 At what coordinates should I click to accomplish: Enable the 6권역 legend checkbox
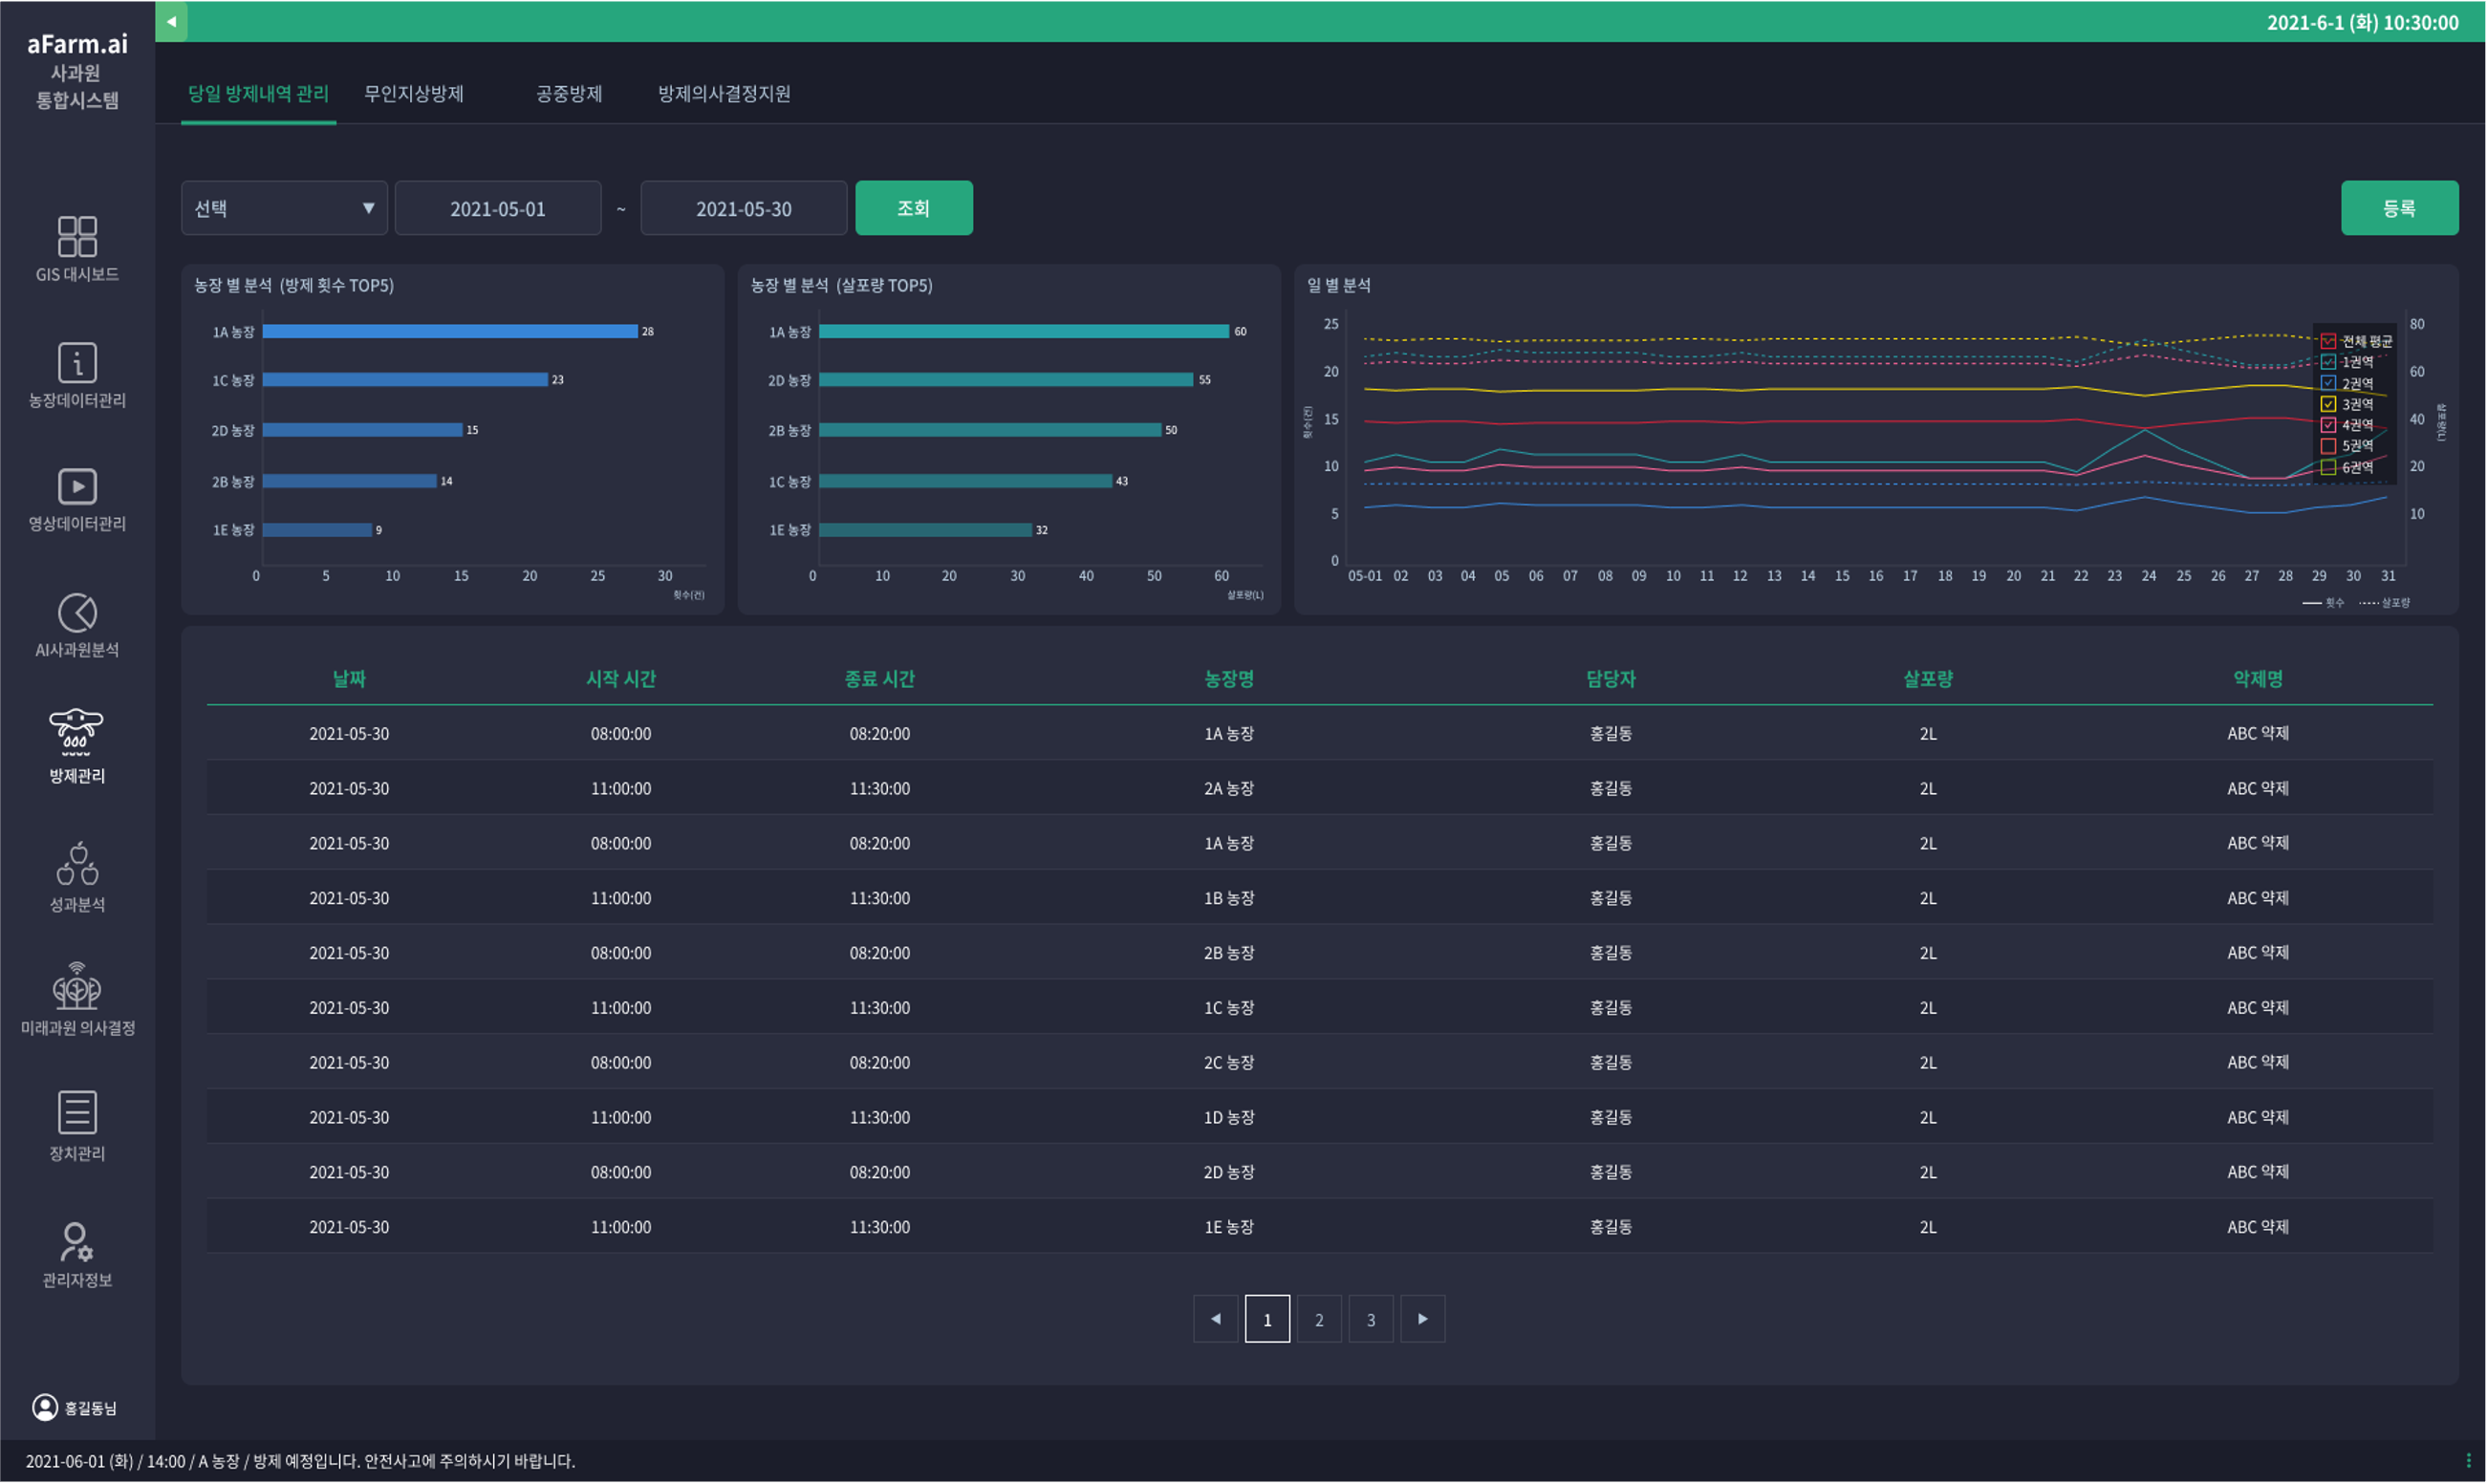click(2328, 467)
